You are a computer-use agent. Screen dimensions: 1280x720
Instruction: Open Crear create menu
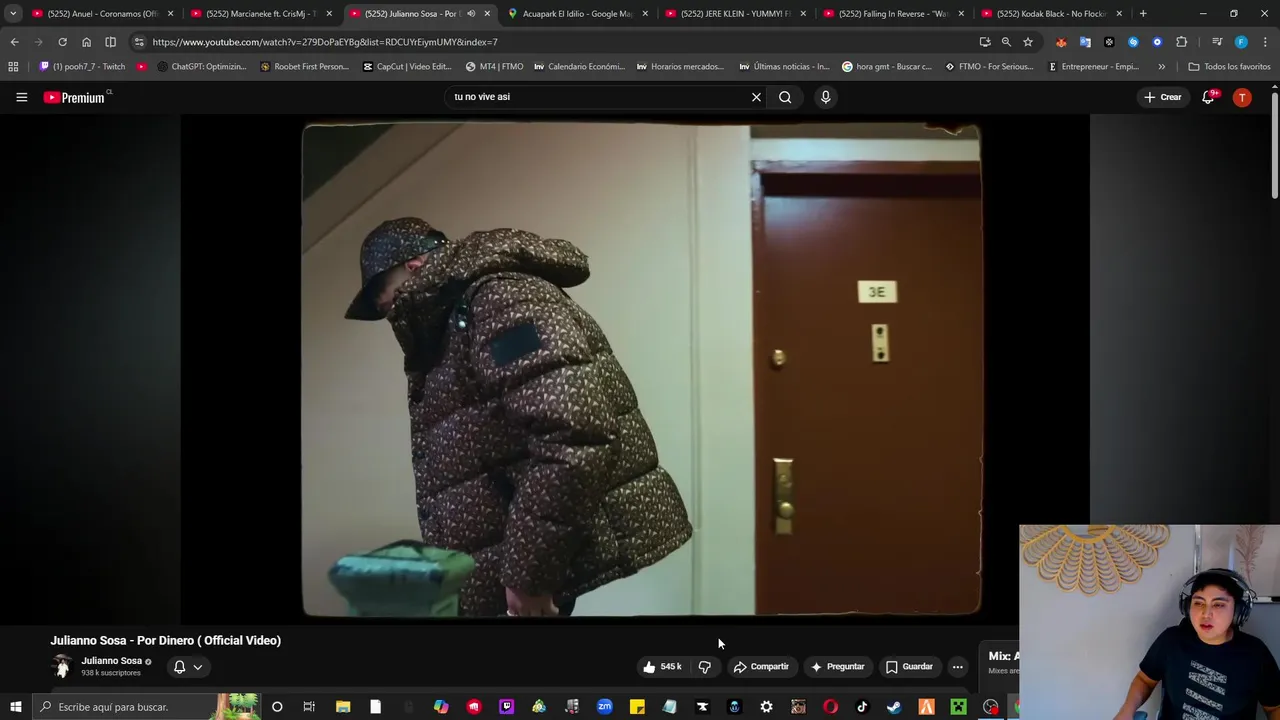click(1163, 97)
